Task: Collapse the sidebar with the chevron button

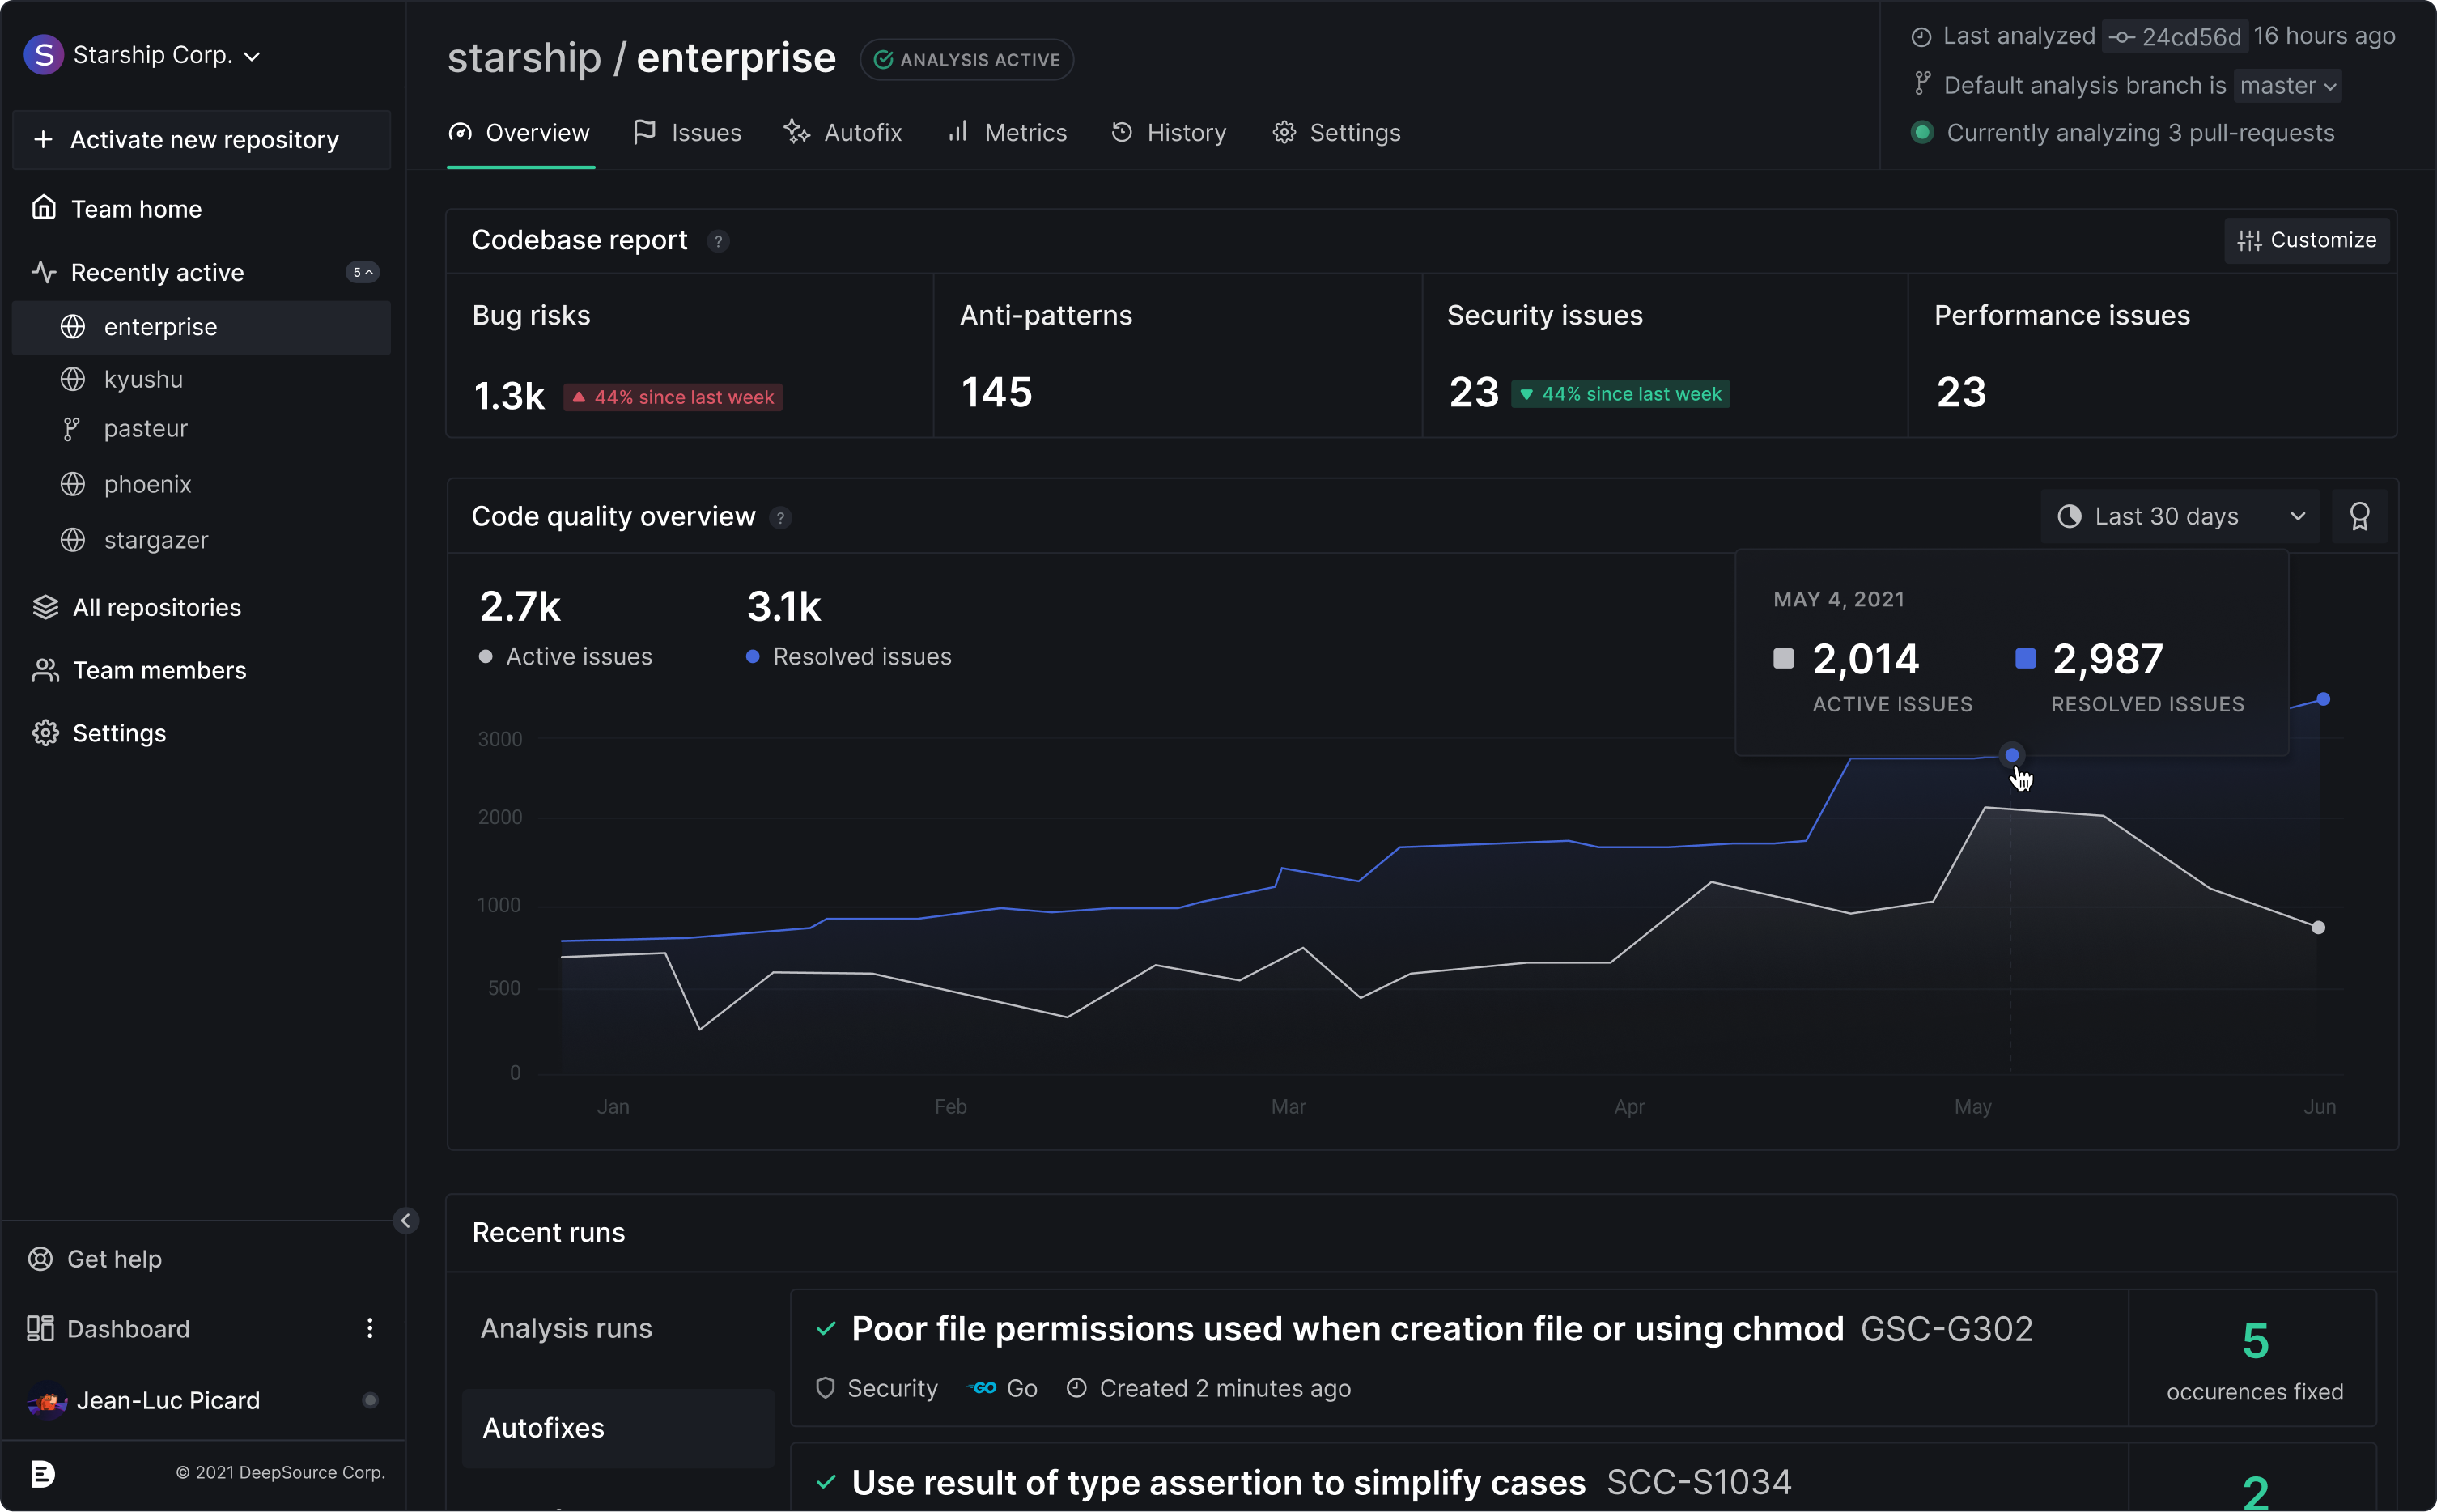Action: tap(405, 1220)
